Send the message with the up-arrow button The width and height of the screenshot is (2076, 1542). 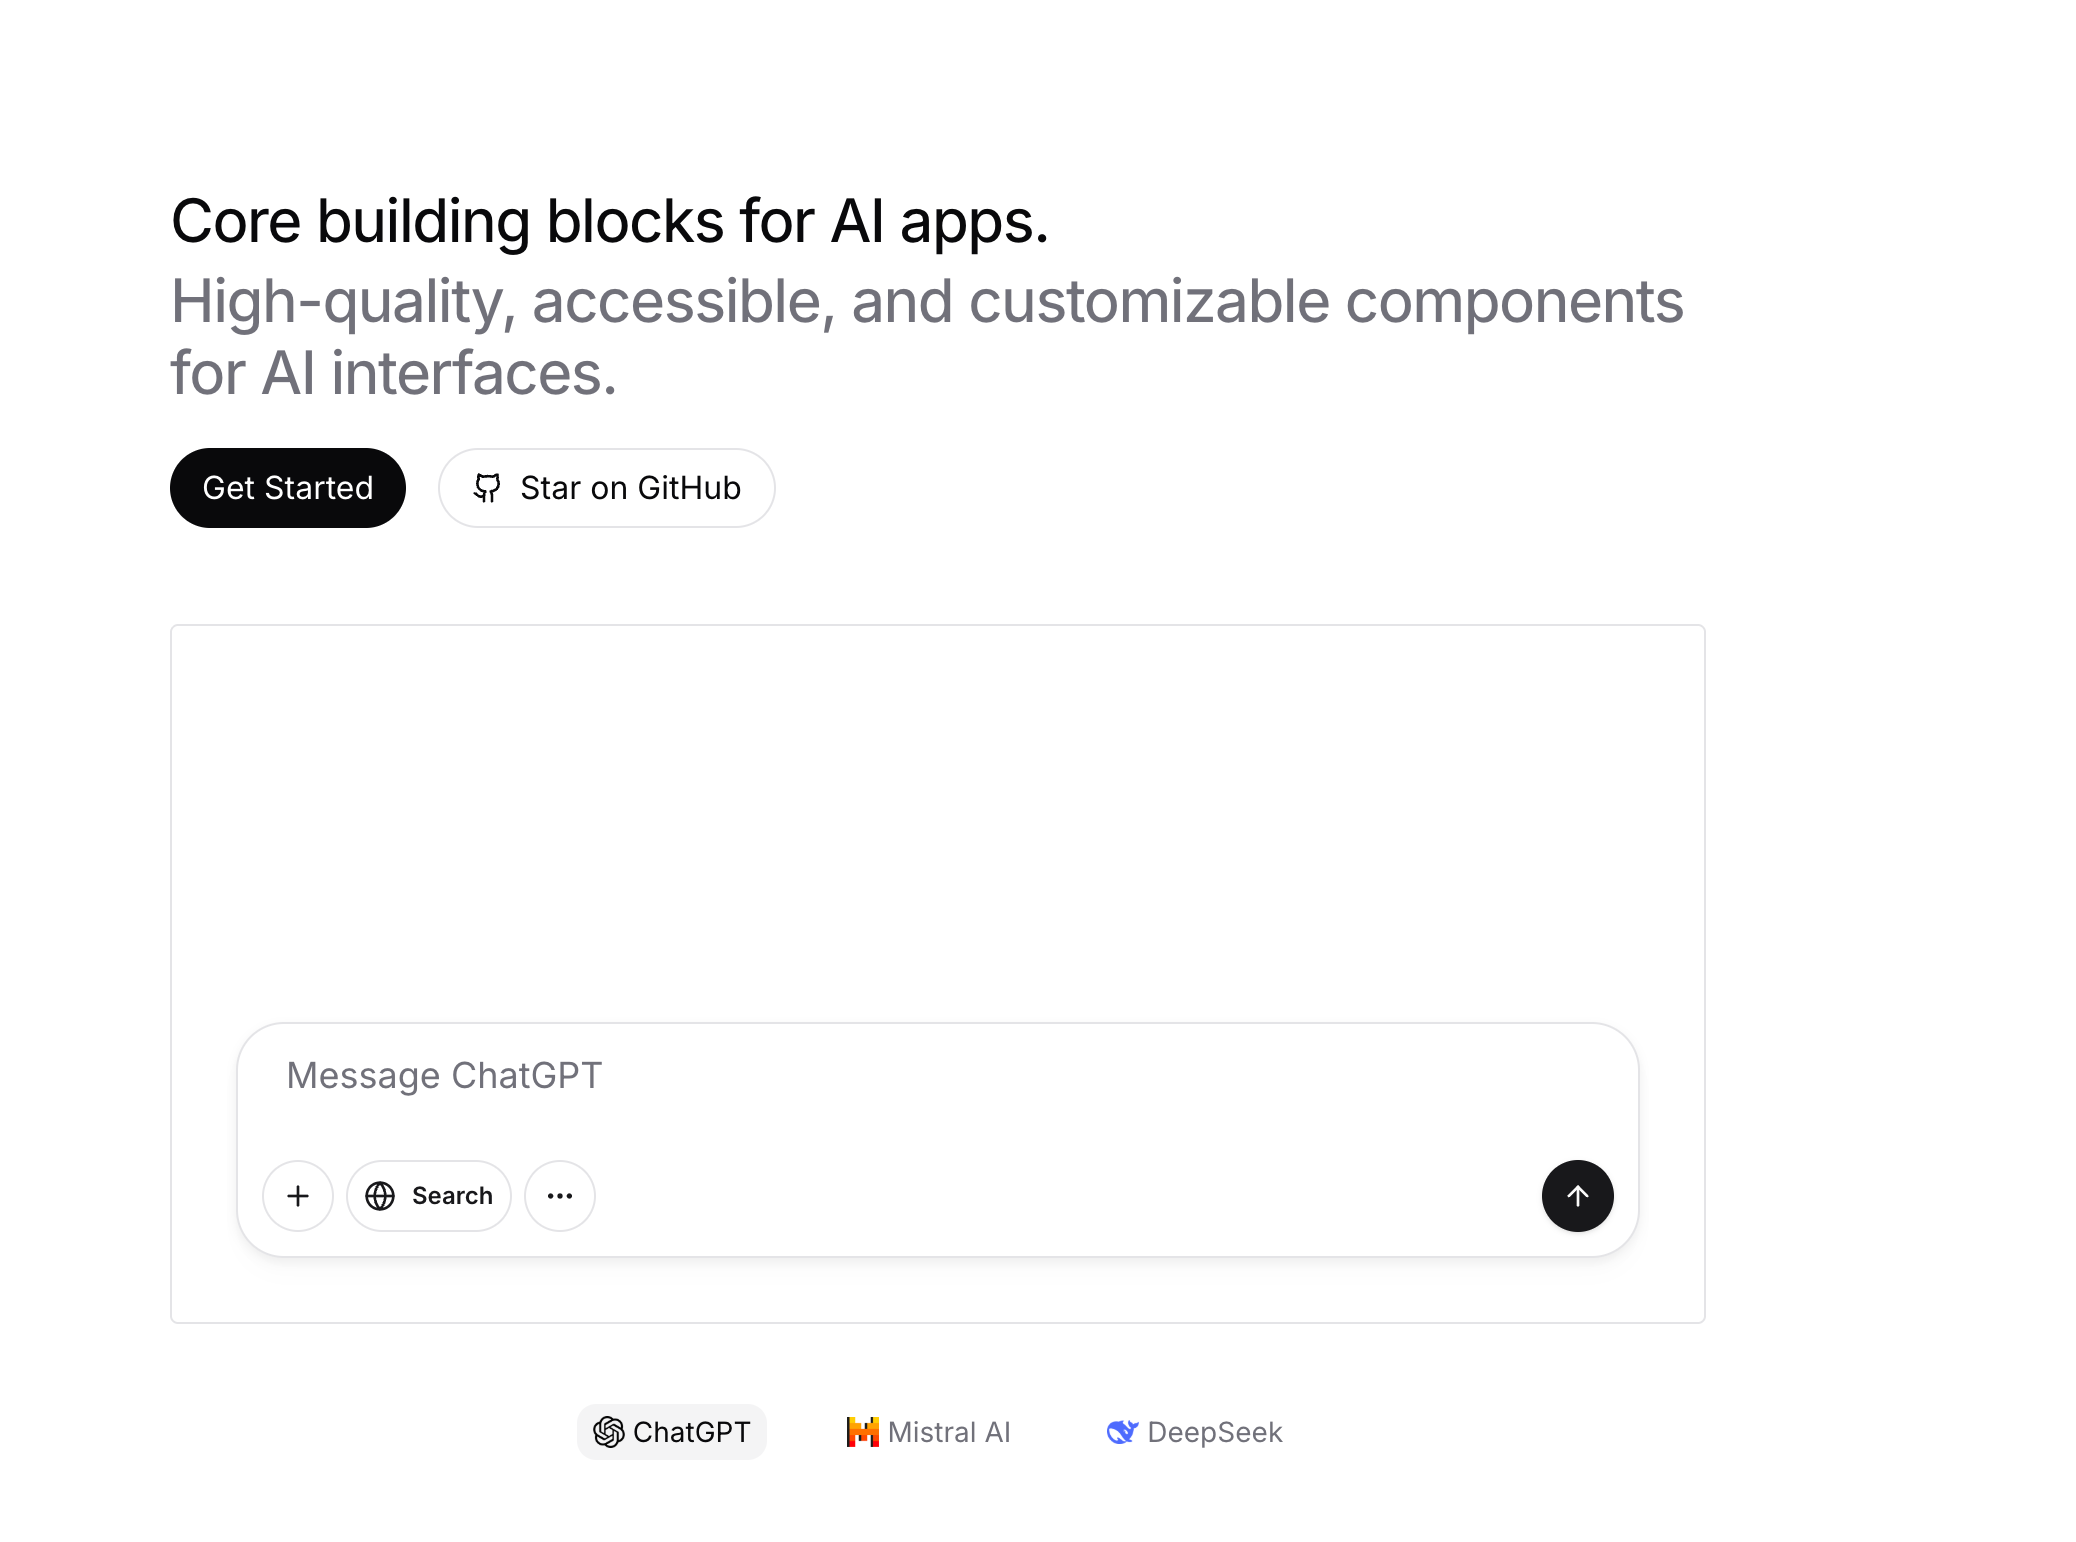point(1577,1196)
